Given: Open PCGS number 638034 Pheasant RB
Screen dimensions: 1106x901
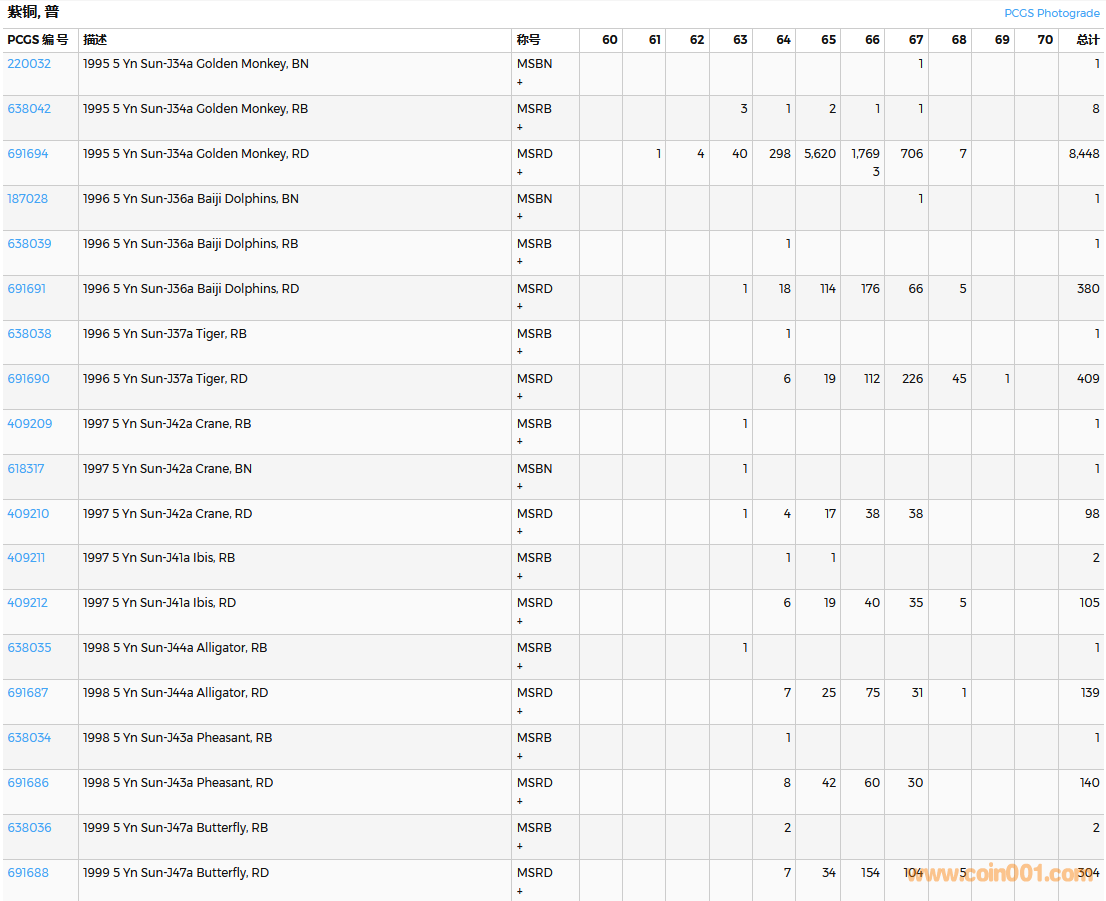Looking at the screenshot, I should 29,738.
